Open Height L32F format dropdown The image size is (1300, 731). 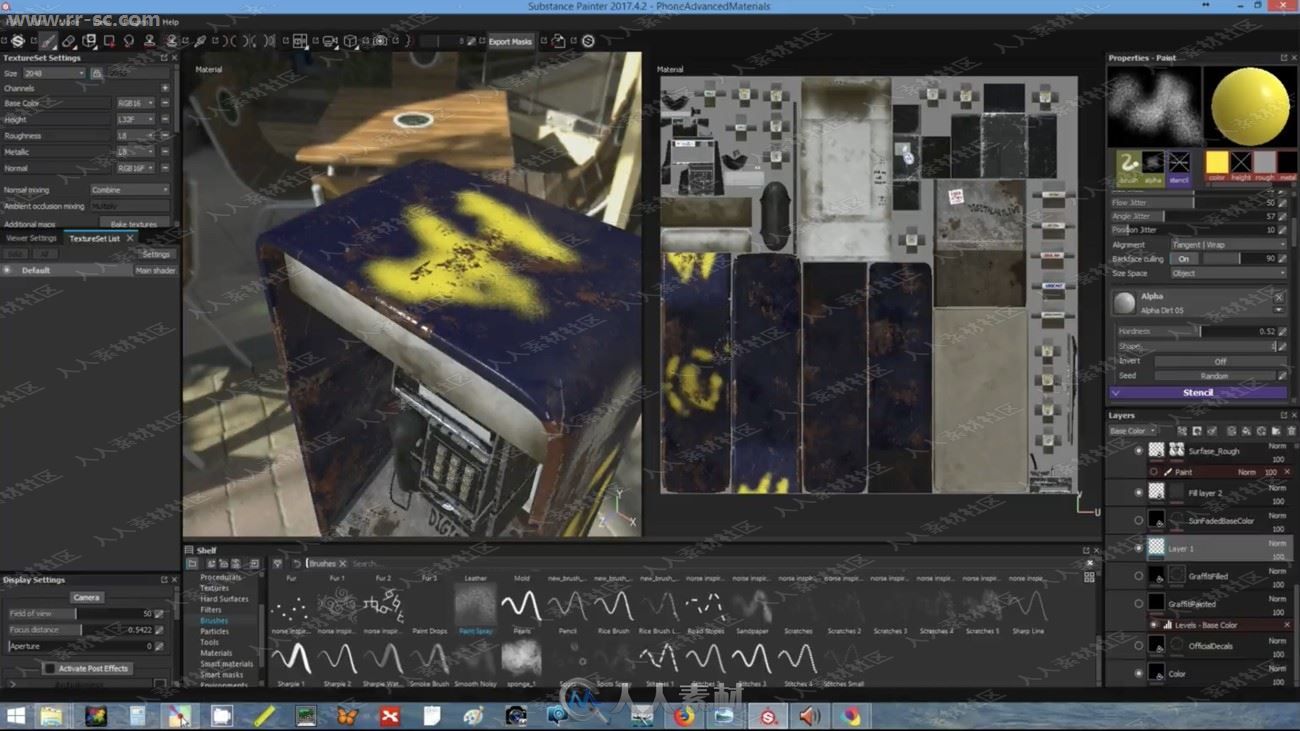coord(136,119)
